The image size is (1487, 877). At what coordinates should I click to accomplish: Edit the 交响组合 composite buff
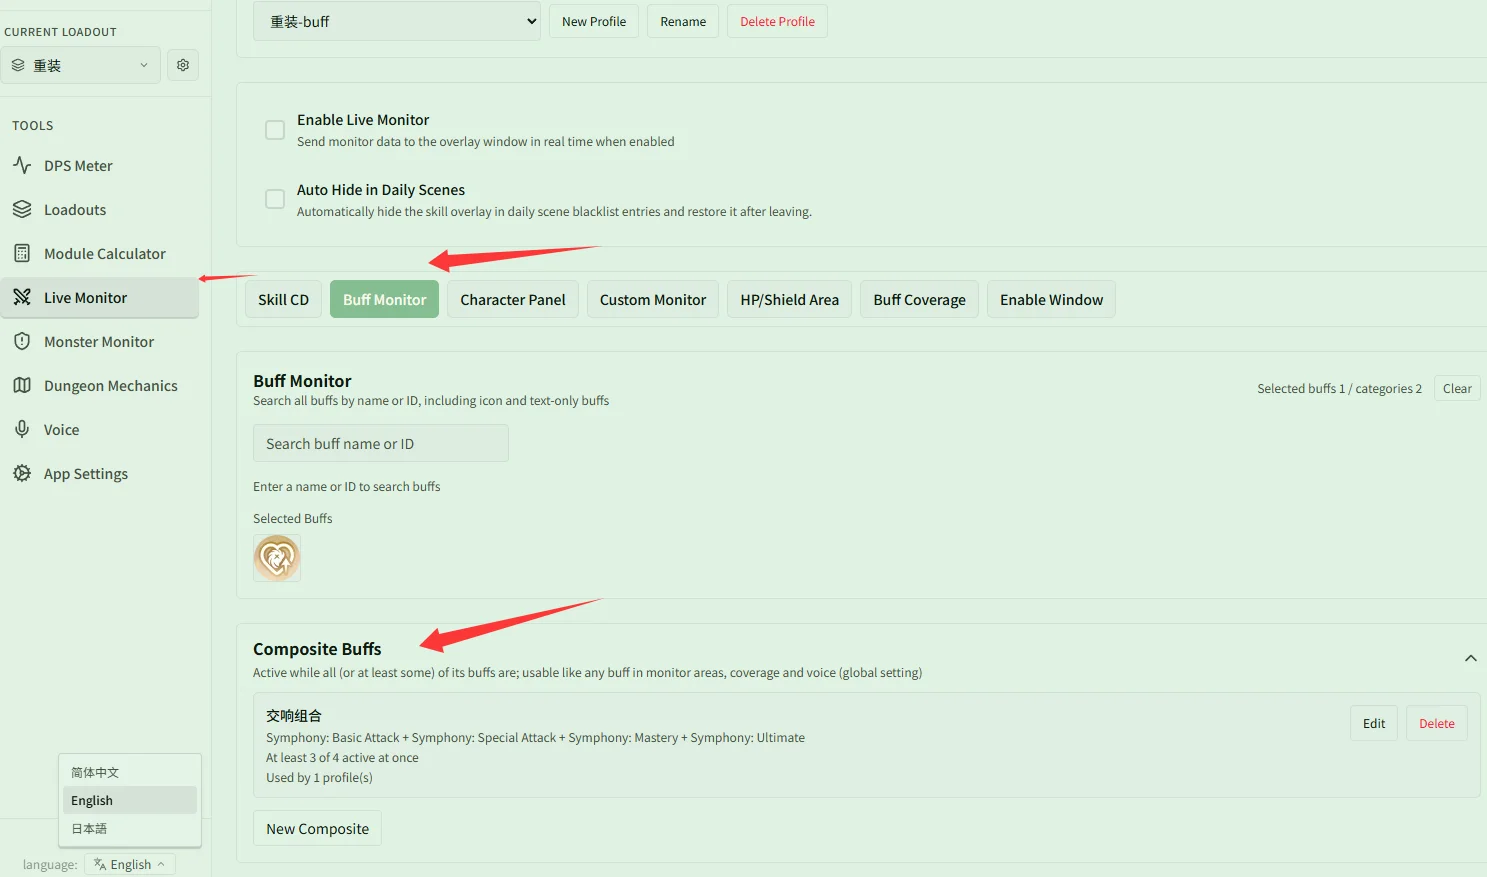point(1374,723)
